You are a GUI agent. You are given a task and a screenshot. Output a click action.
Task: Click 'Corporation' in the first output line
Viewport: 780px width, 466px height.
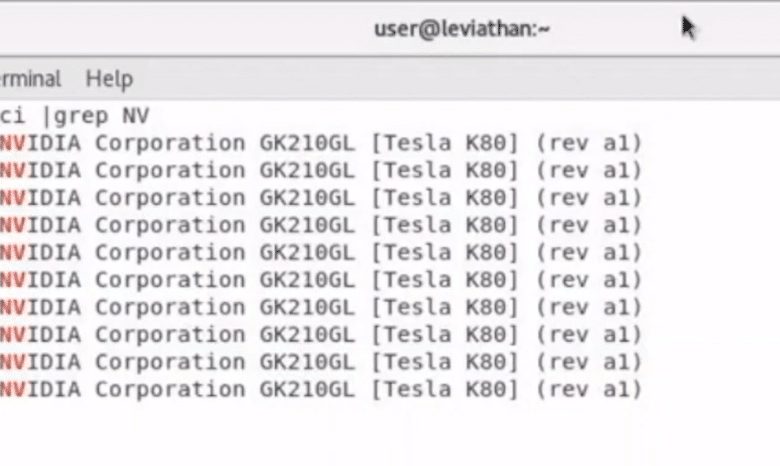tap(170, 143)
